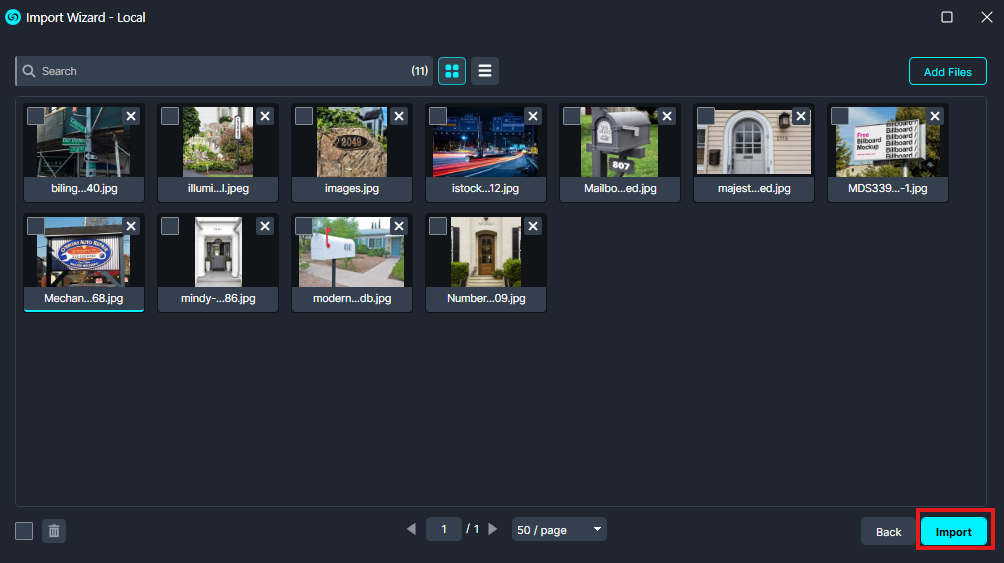Check the biling...40.jpg checkbox

36,116
